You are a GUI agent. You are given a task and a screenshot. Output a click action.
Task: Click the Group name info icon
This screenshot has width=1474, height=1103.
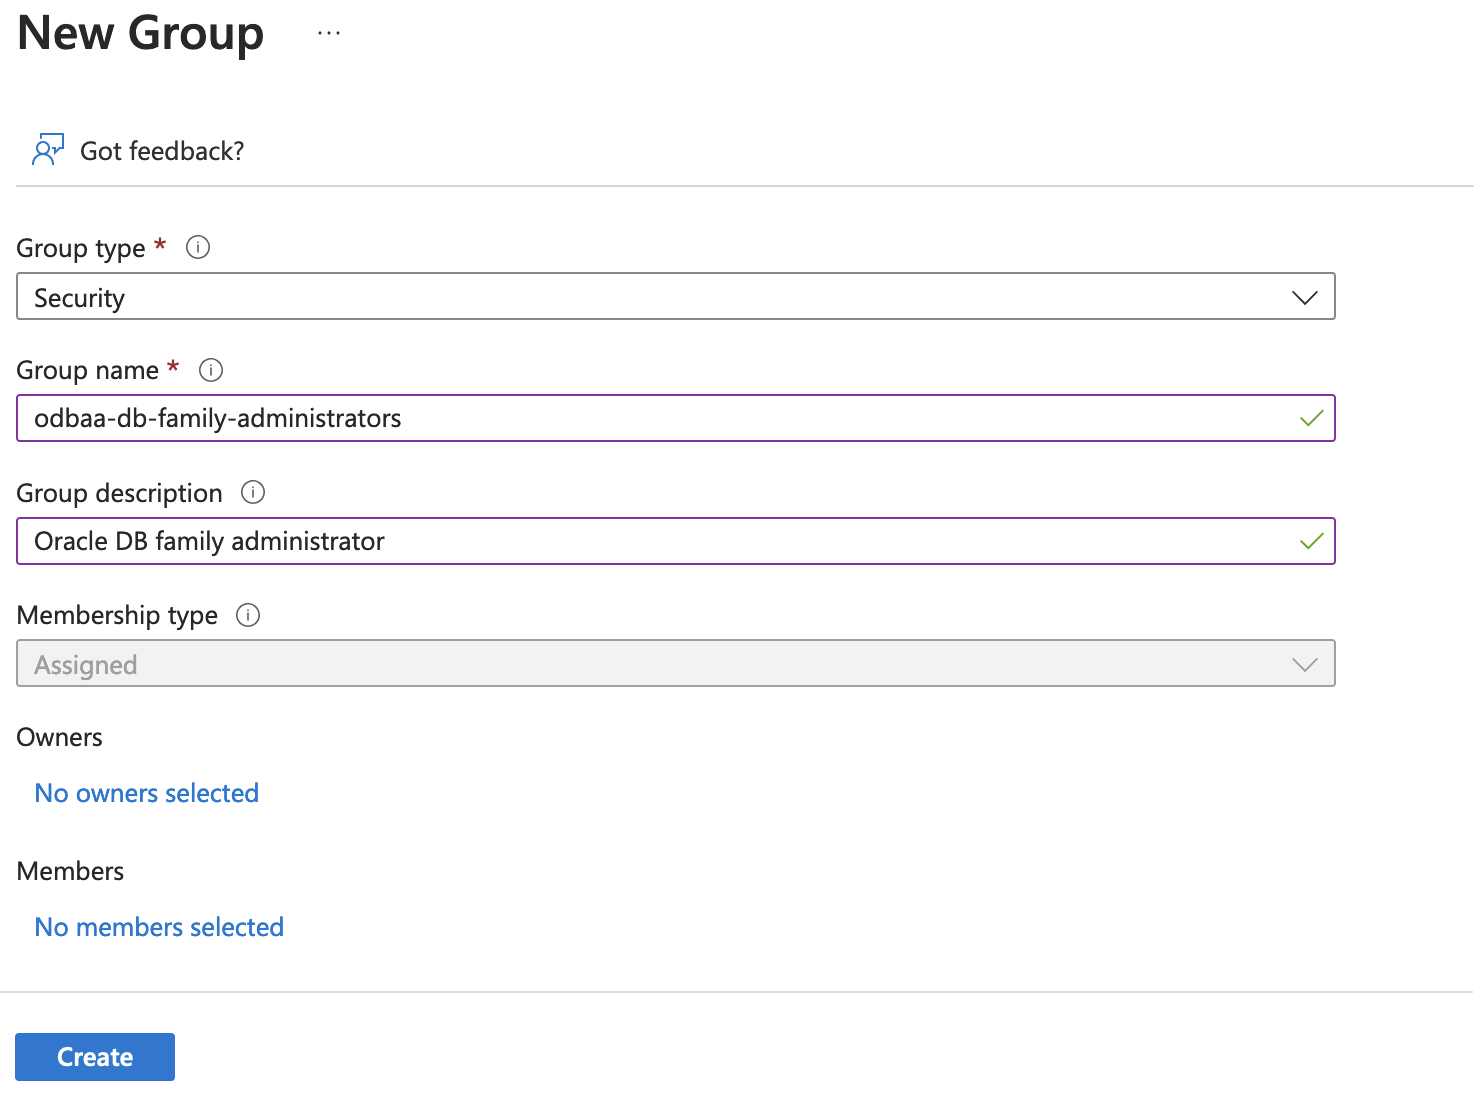(210, 370)
